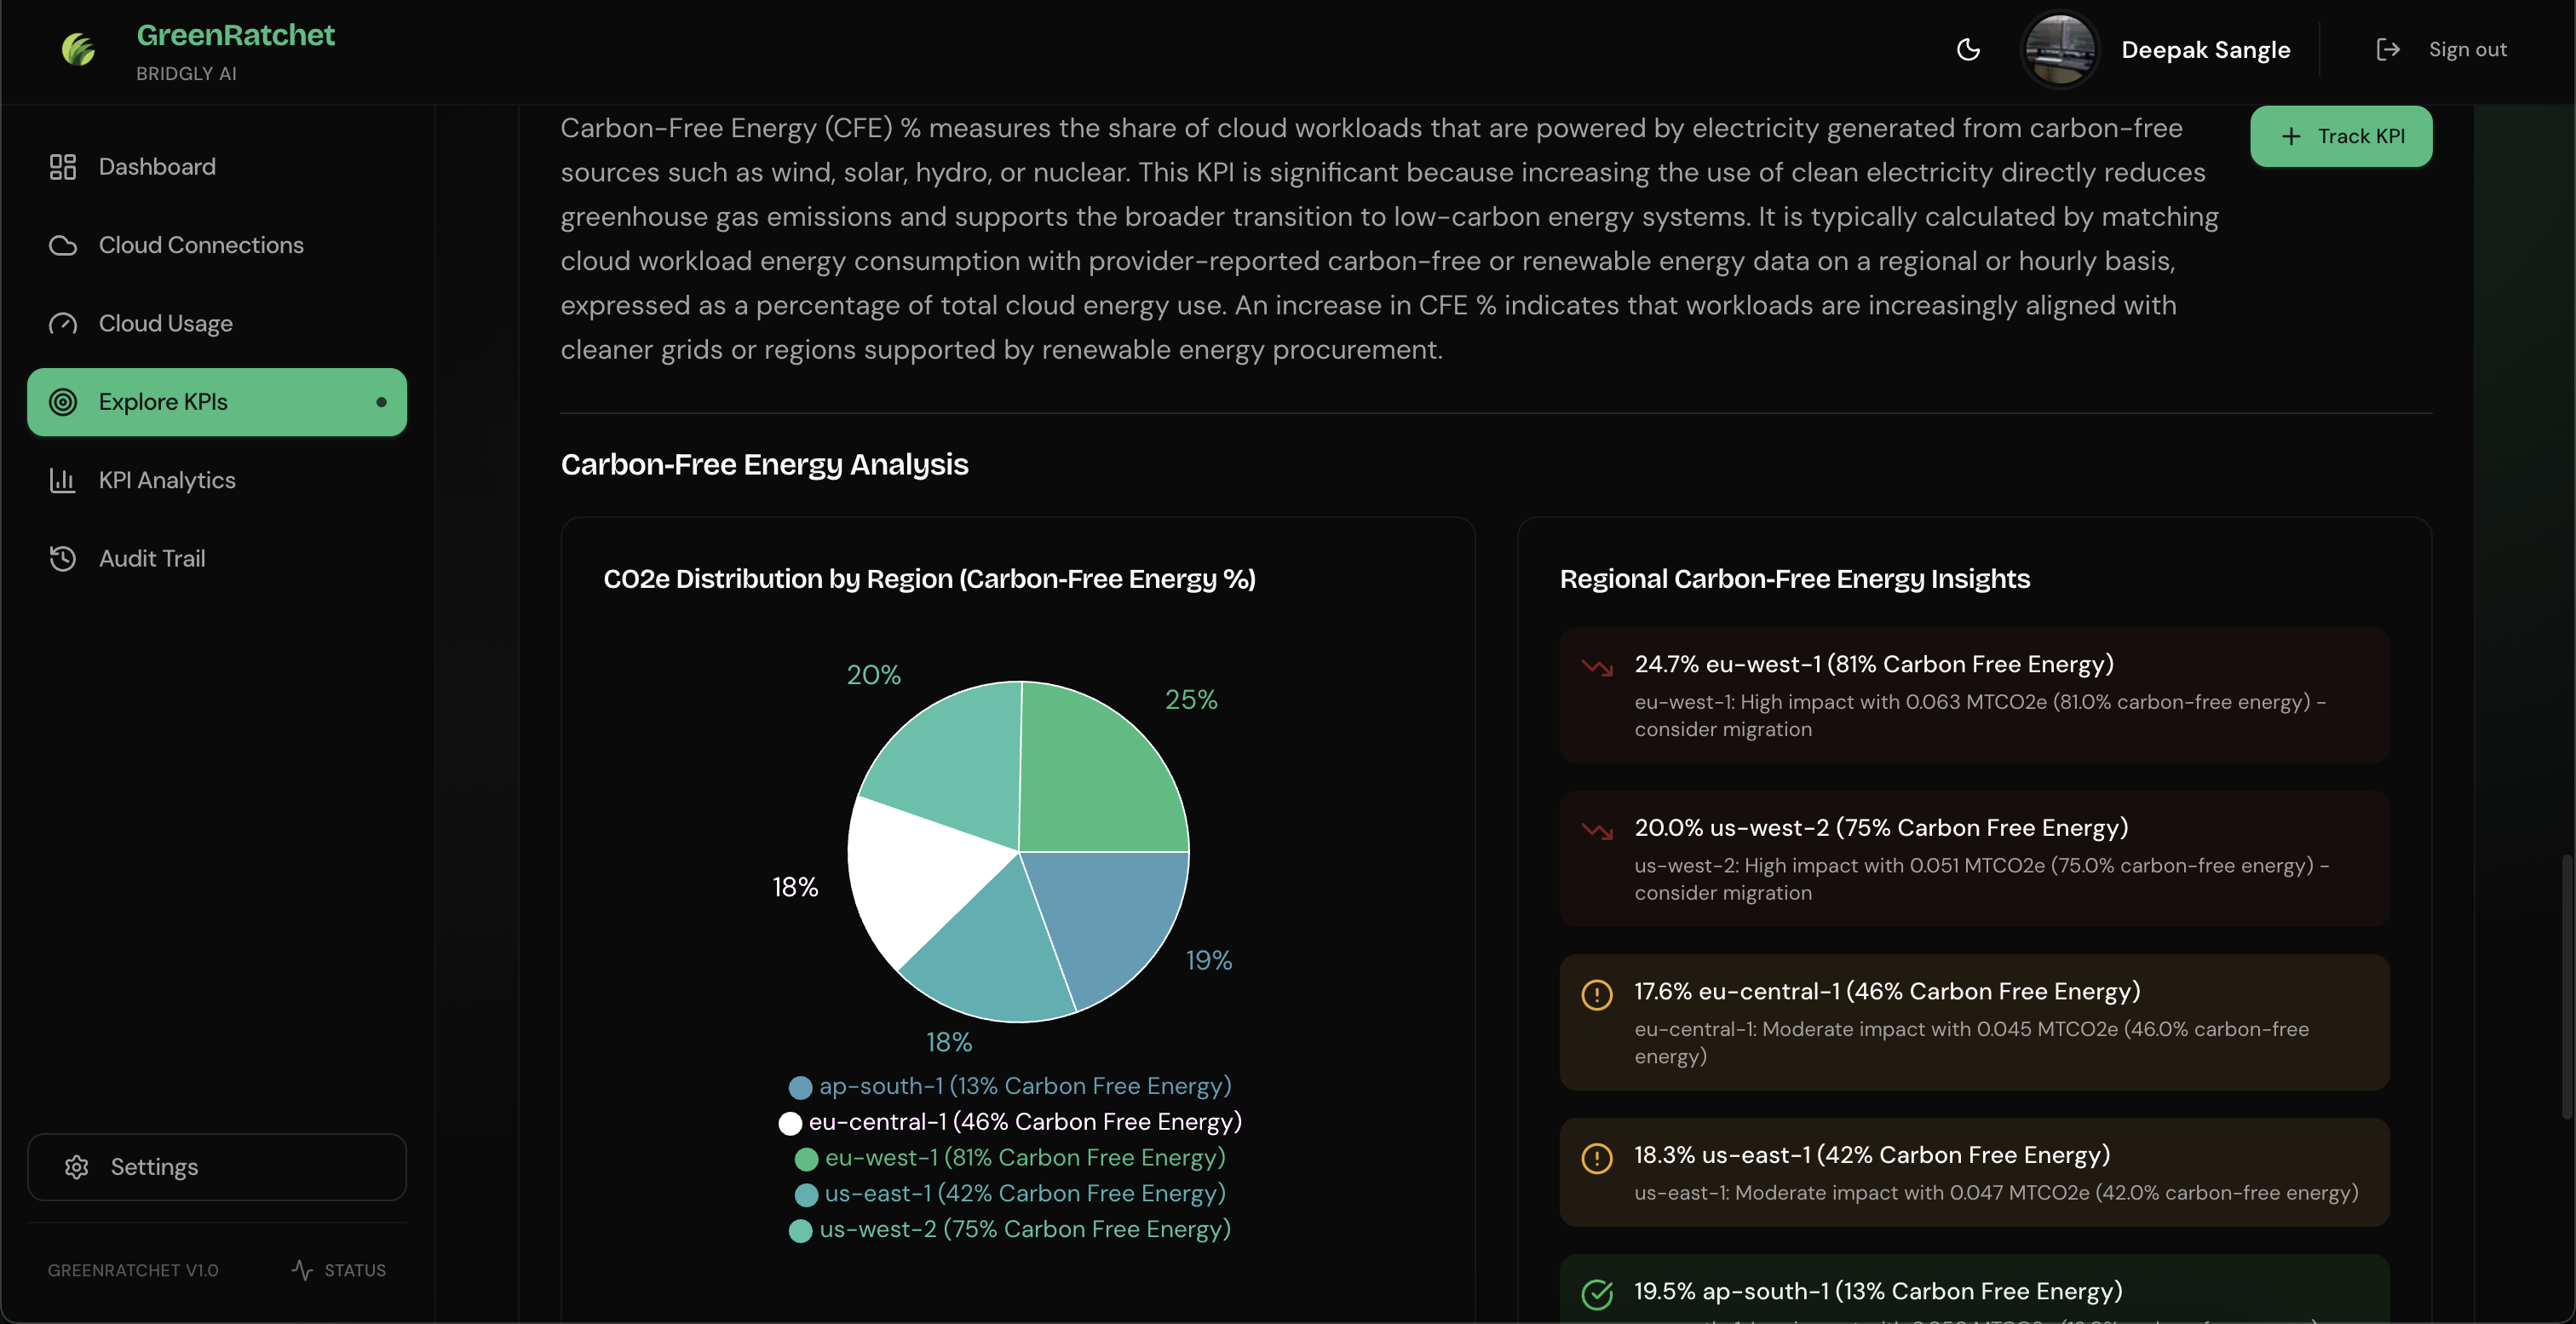Expand the eu-central-1 17.6% insight card
Screen dimensions: 2576x1324
click(1973, 1022)
